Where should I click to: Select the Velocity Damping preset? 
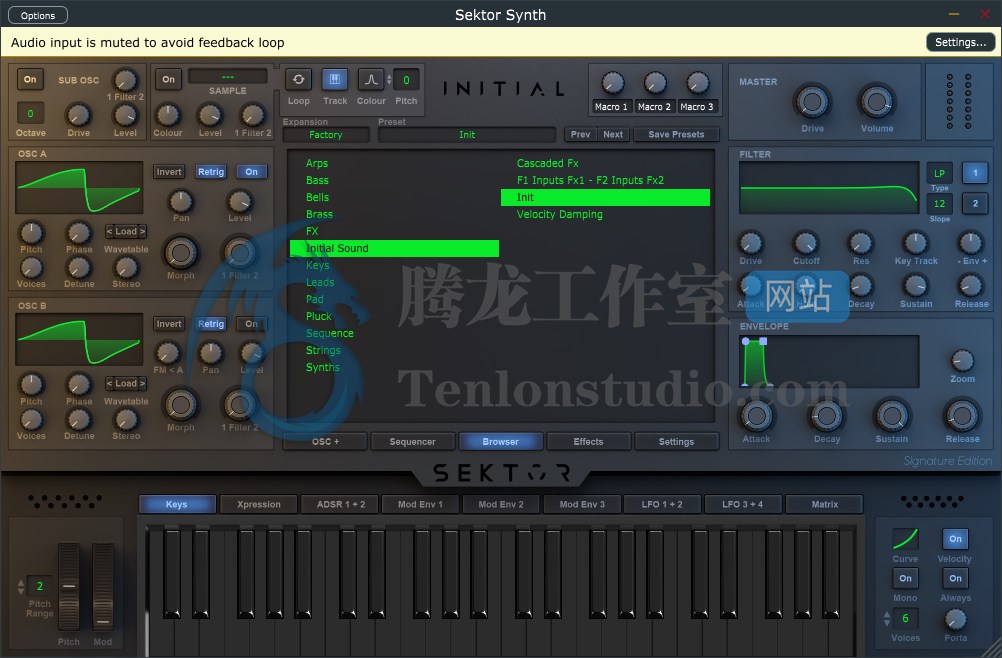pyautogui.click(x=560, y=214)
